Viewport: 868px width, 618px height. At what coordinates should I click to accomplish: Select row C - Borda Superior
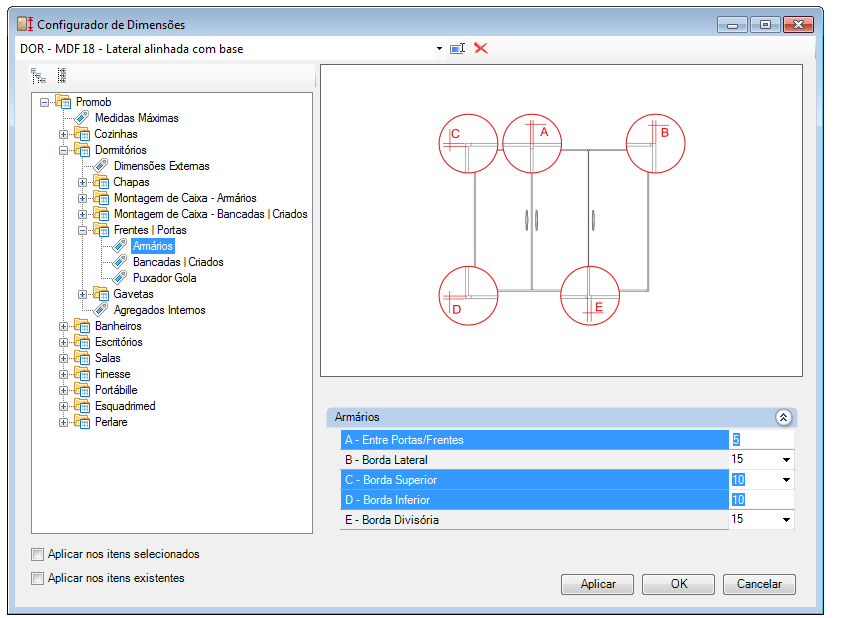[x=534, y=480]
